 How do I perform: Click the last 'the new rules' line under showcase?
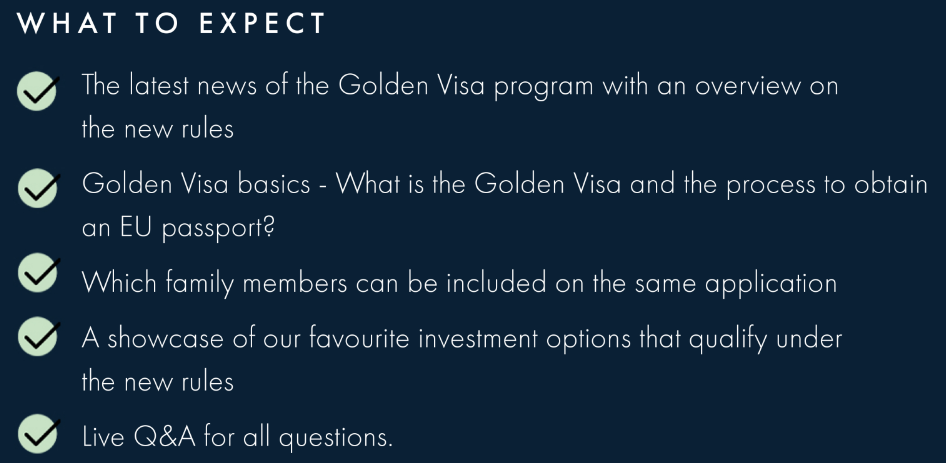(157, 382)
